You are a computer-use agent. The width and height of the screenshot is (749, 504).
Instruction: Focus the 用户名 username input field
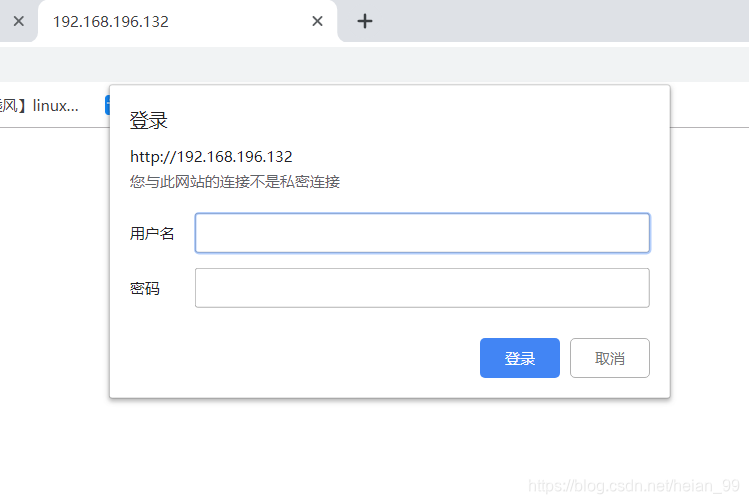[422, 233]
